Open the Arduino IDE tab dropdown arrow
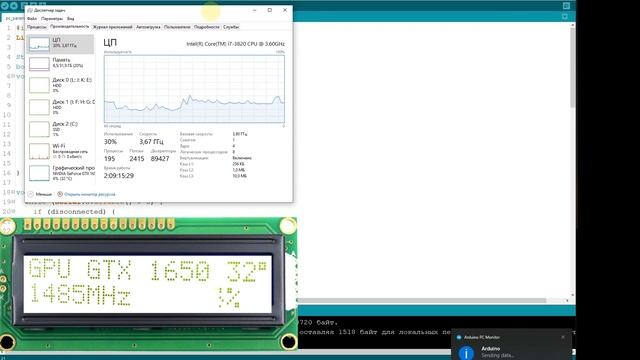 click(564, 17)
